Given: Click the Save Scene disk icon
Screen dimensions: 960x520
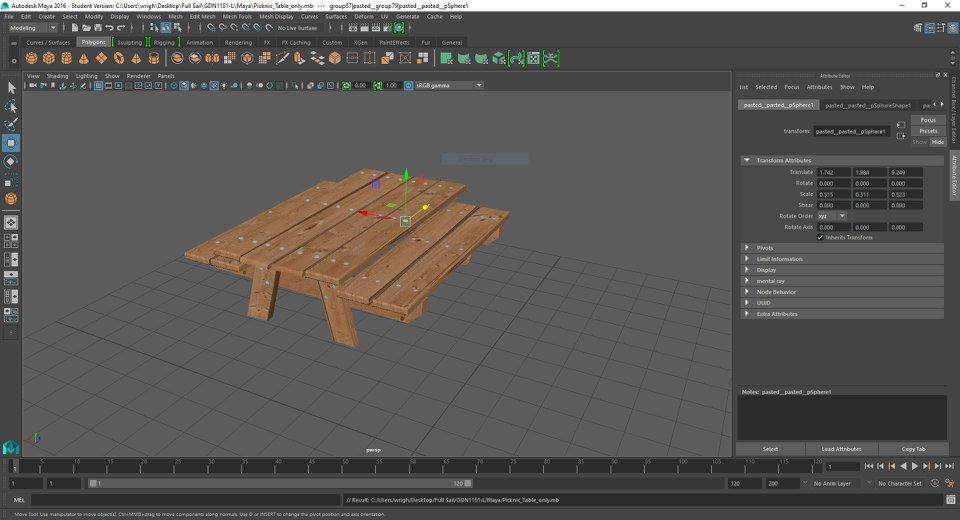Looking at the screenshot, I should [97, 28].
